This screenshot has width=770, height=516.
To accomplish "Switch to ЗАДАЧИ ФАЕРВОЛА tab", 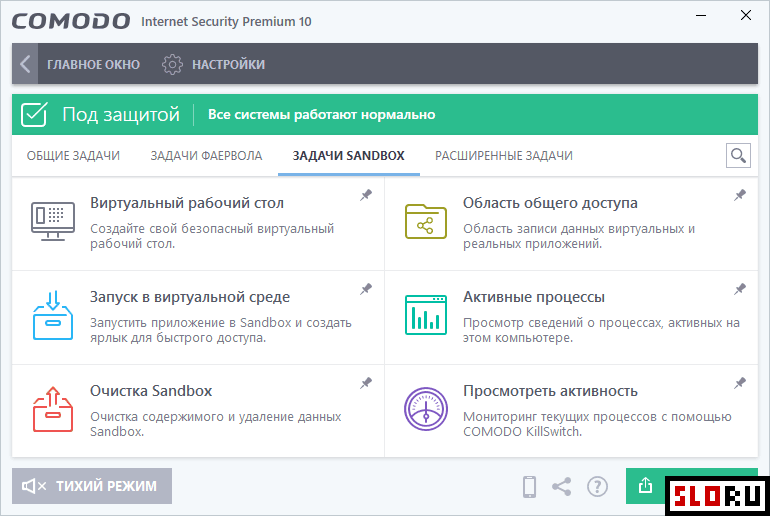I will (x=206, y=156).
